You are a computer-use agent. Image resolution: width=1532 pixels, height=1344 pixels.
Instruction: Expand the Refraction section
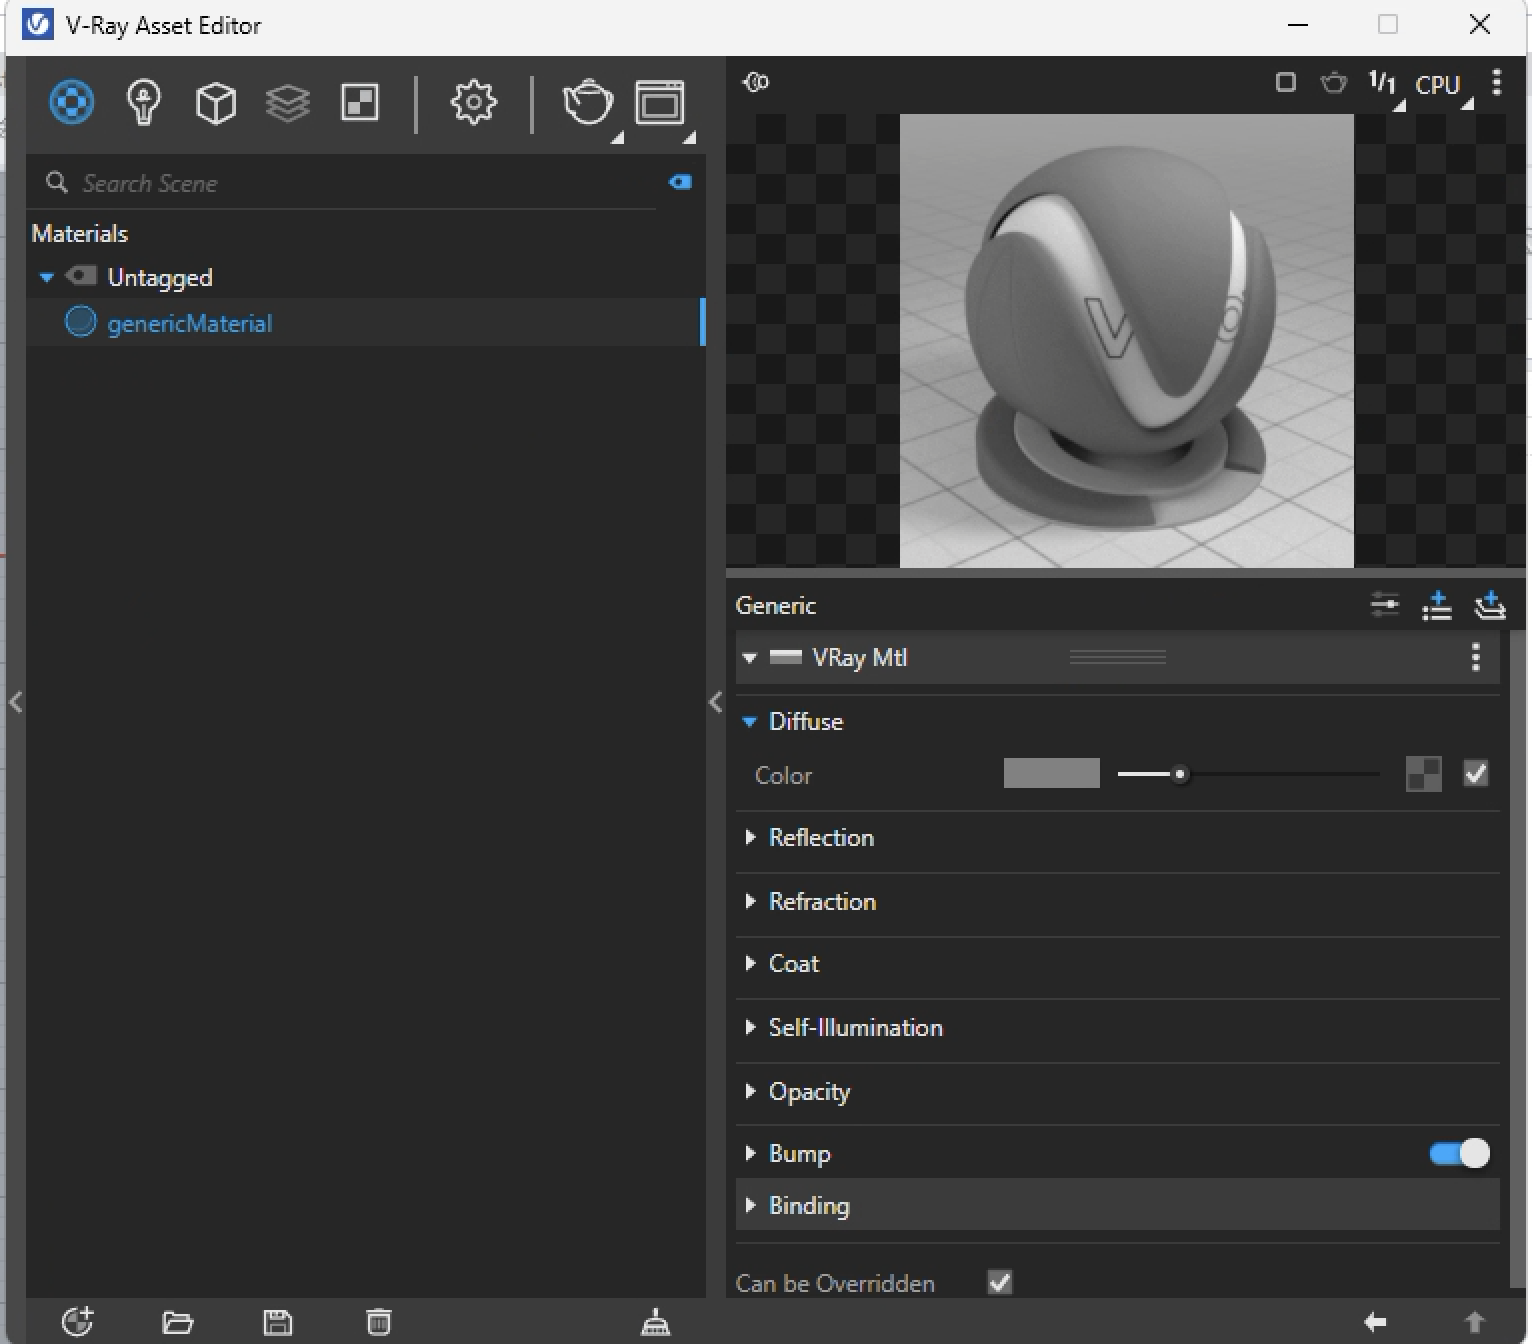point(750,901)
